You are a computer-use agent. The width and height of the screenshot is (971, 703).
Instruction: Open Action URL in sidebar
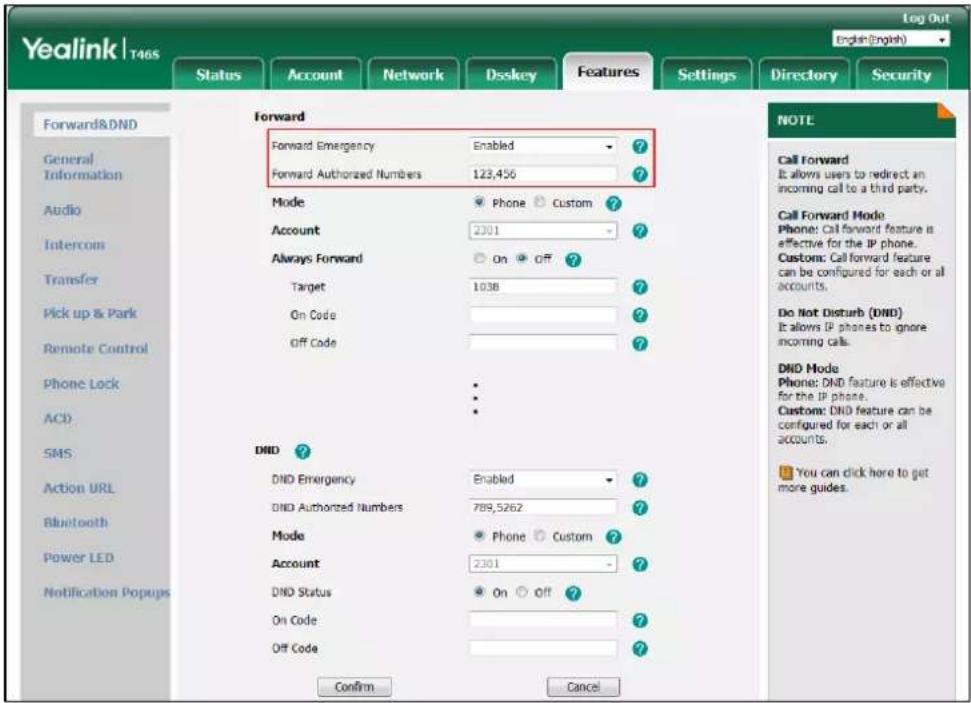79,488
